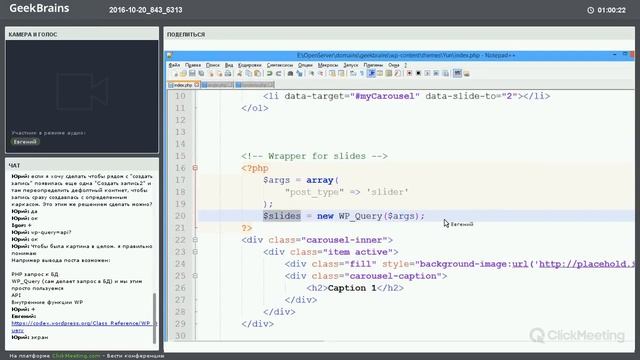This screenshot has height=360, width=640.
Task: Click the Cut scissors icon
Action: click(x=240, y=73)
